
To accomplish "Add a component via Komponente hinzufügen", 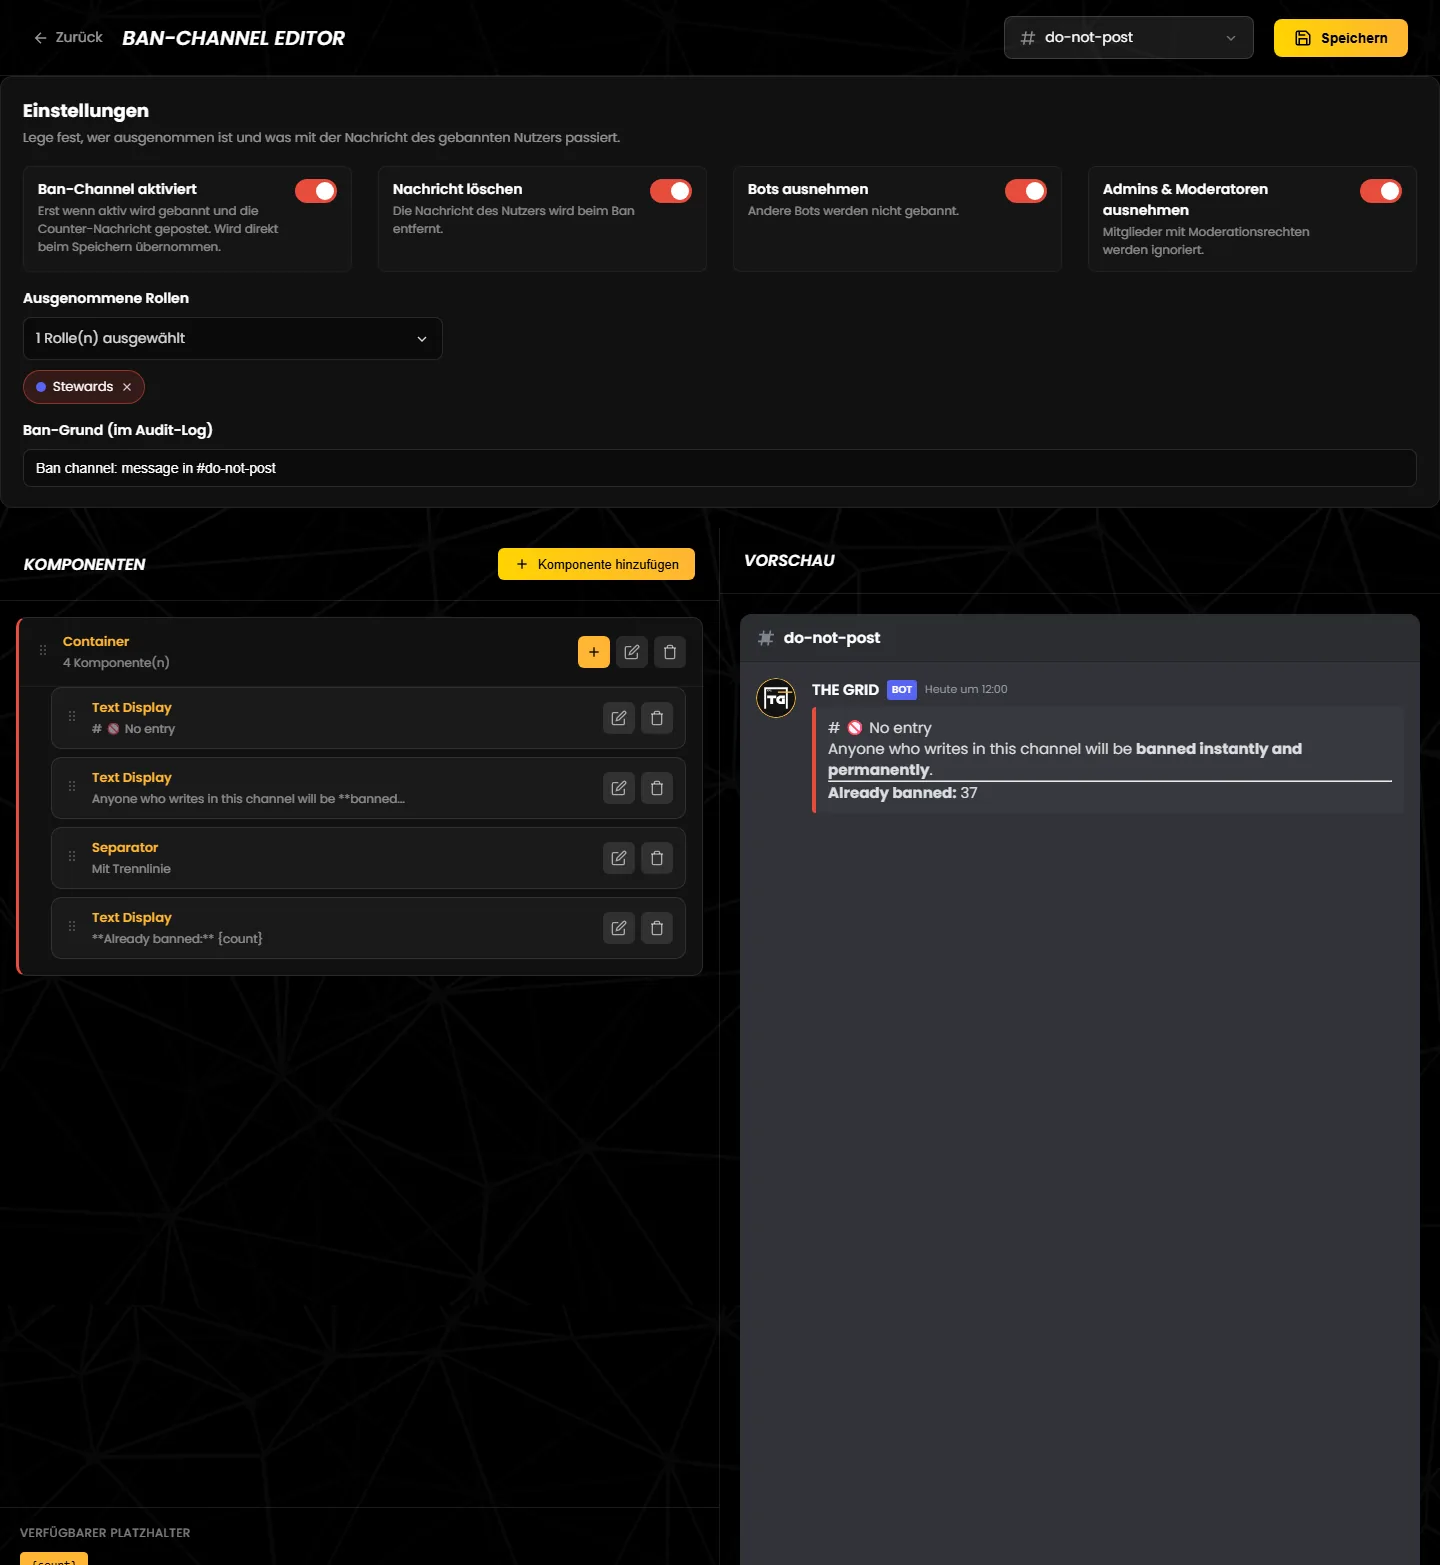I will pos(596,564).
